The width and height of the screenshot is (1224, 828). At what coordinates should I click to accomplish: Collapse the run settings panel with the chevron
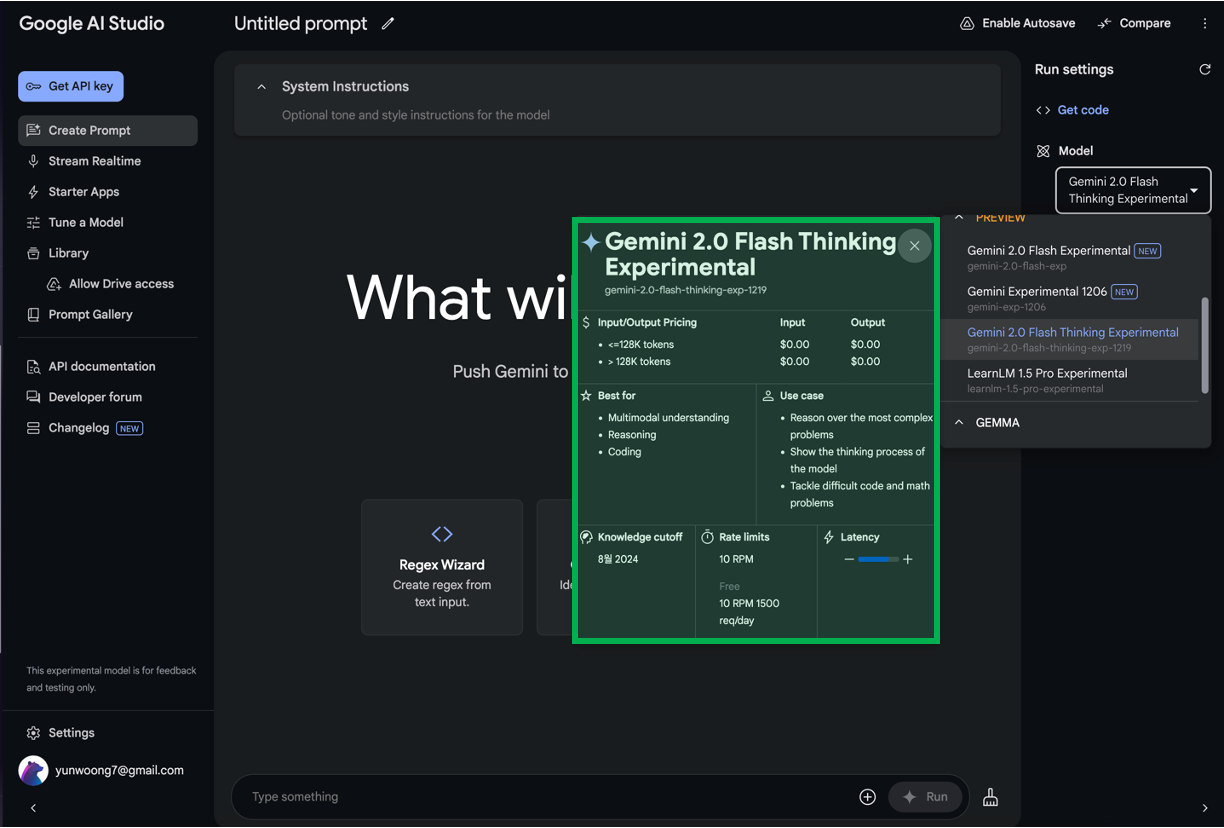click(1204, 808)
